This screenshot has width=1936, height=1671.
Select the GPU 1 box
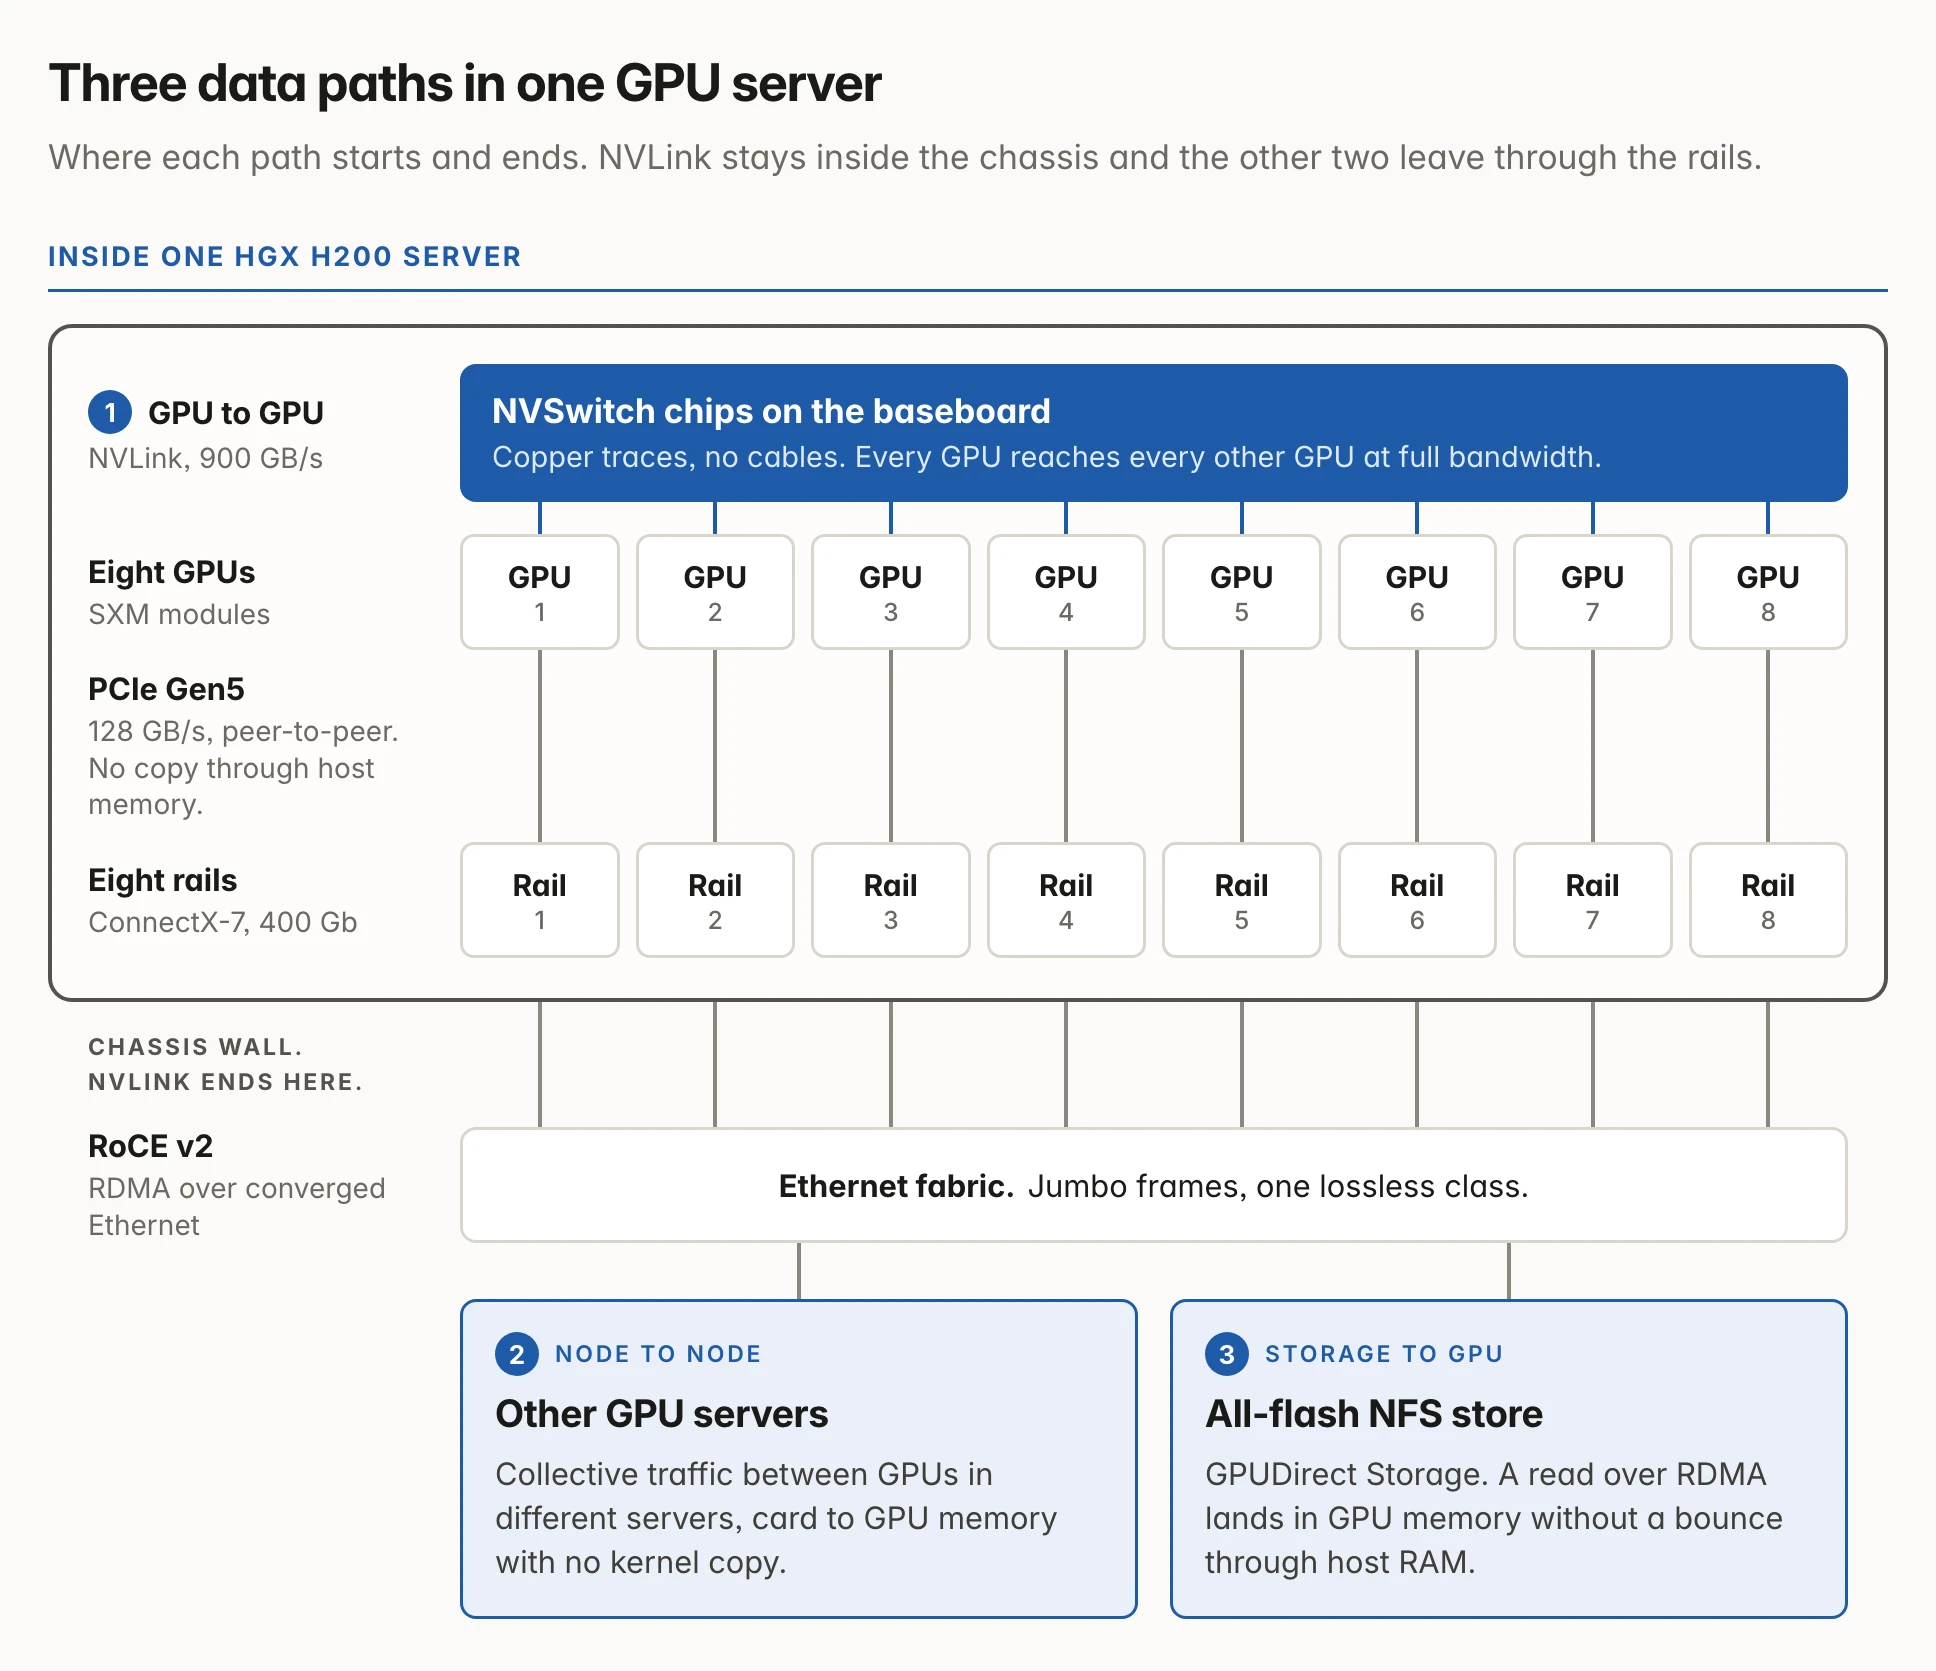(540, 592)
